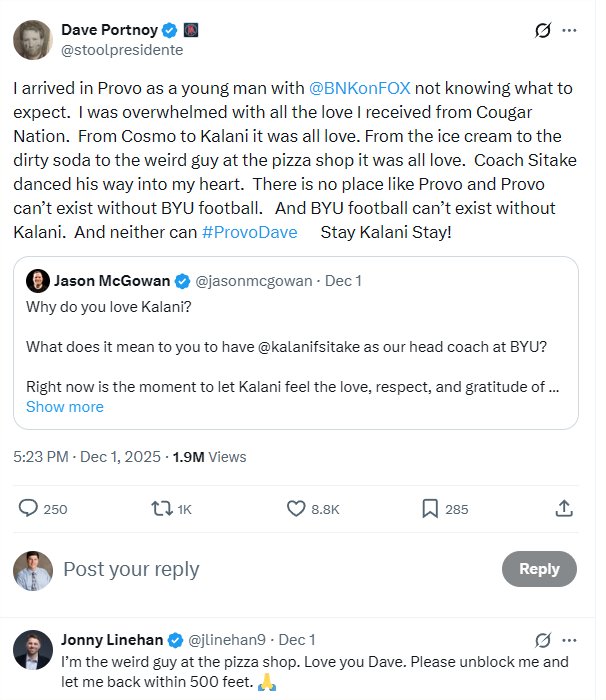Viewport: 606px width, 700px height.
Task: Open Jason McGowan's avatar in quoted tweet
Action: (x=37, y=281)
